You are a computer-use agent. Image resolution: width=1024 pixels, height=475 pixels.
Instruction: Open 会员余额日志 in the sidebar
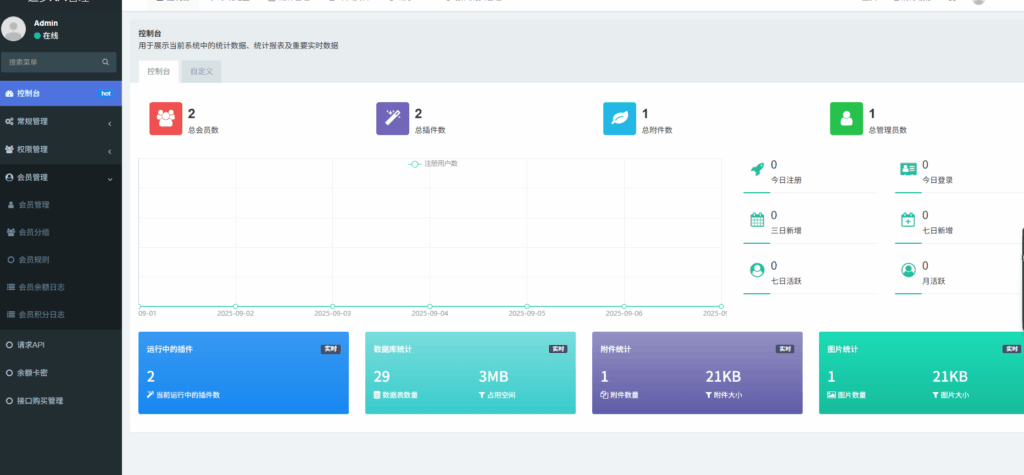pyautogui.click(x=41, y=287)
